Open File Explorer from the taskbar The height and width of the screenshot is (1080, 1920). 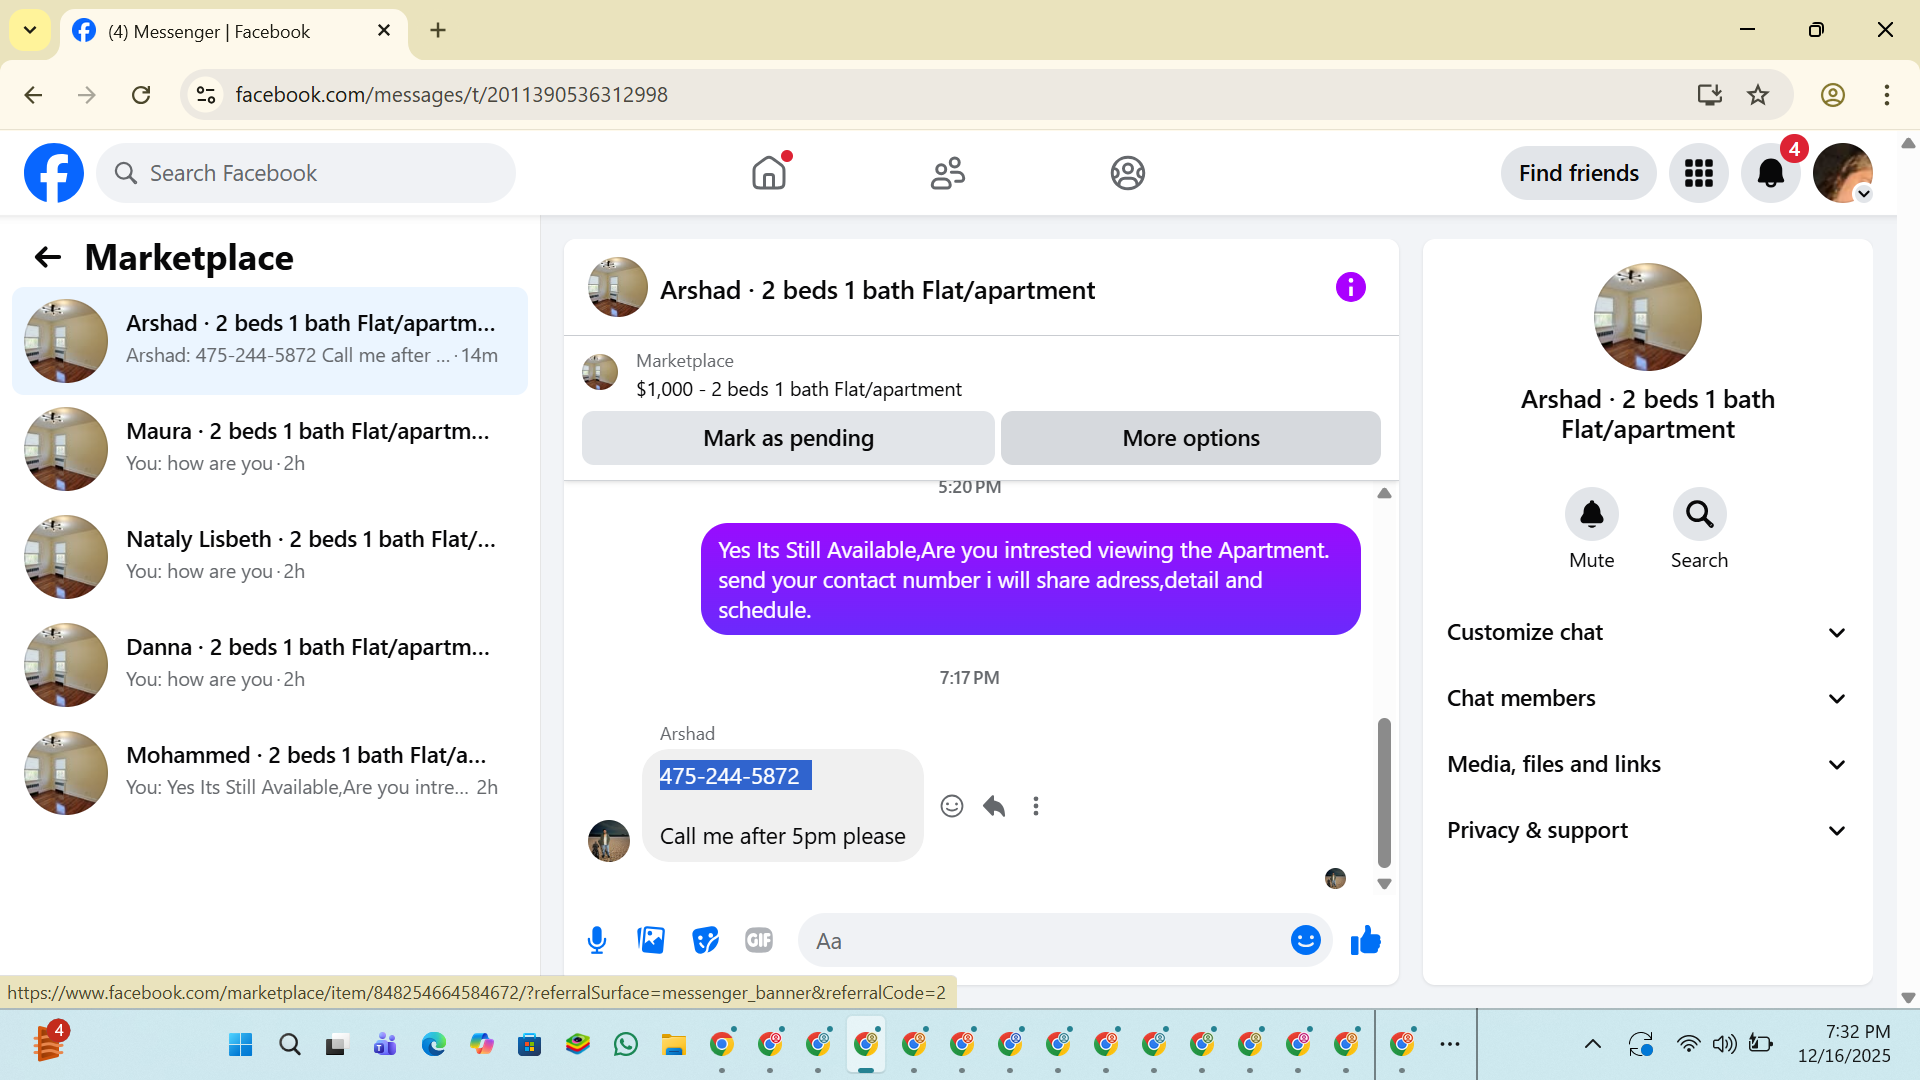click(673, 1045)
